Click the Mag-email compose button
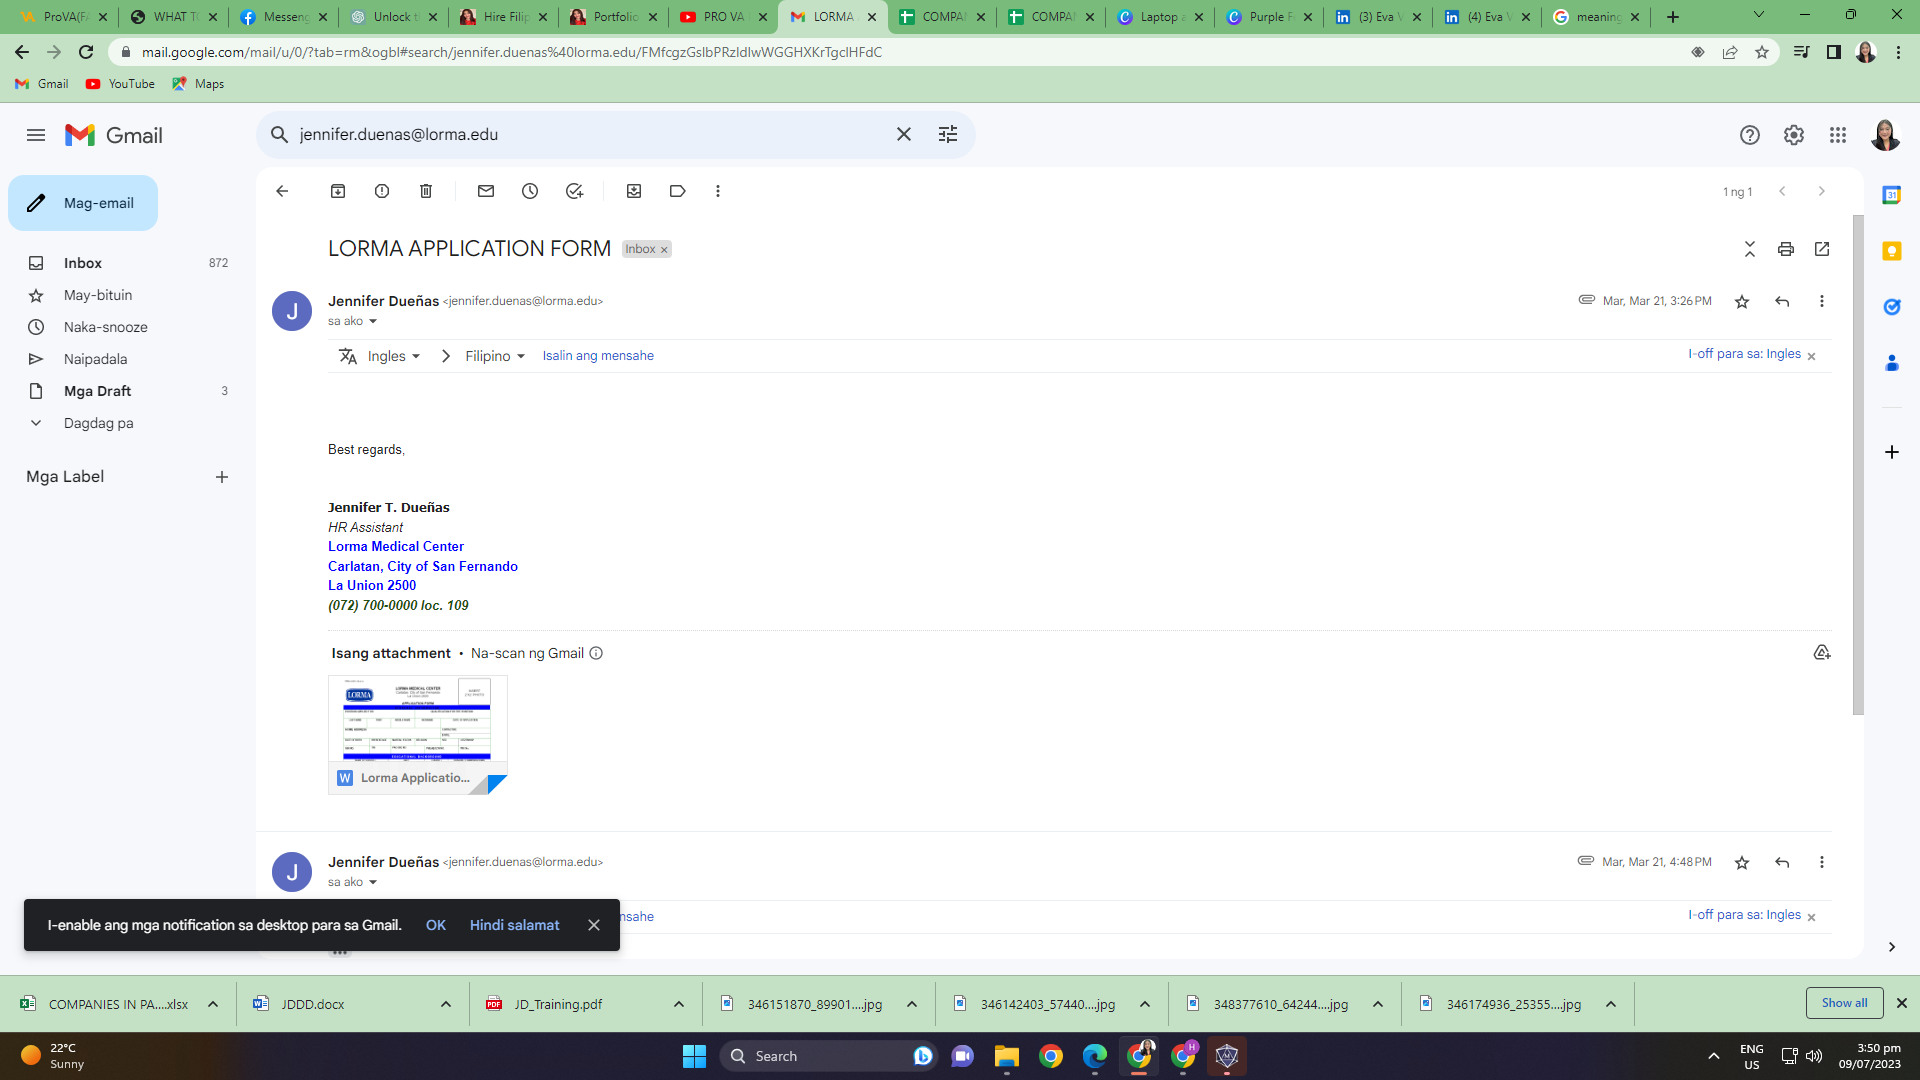 tap(83, 203)
